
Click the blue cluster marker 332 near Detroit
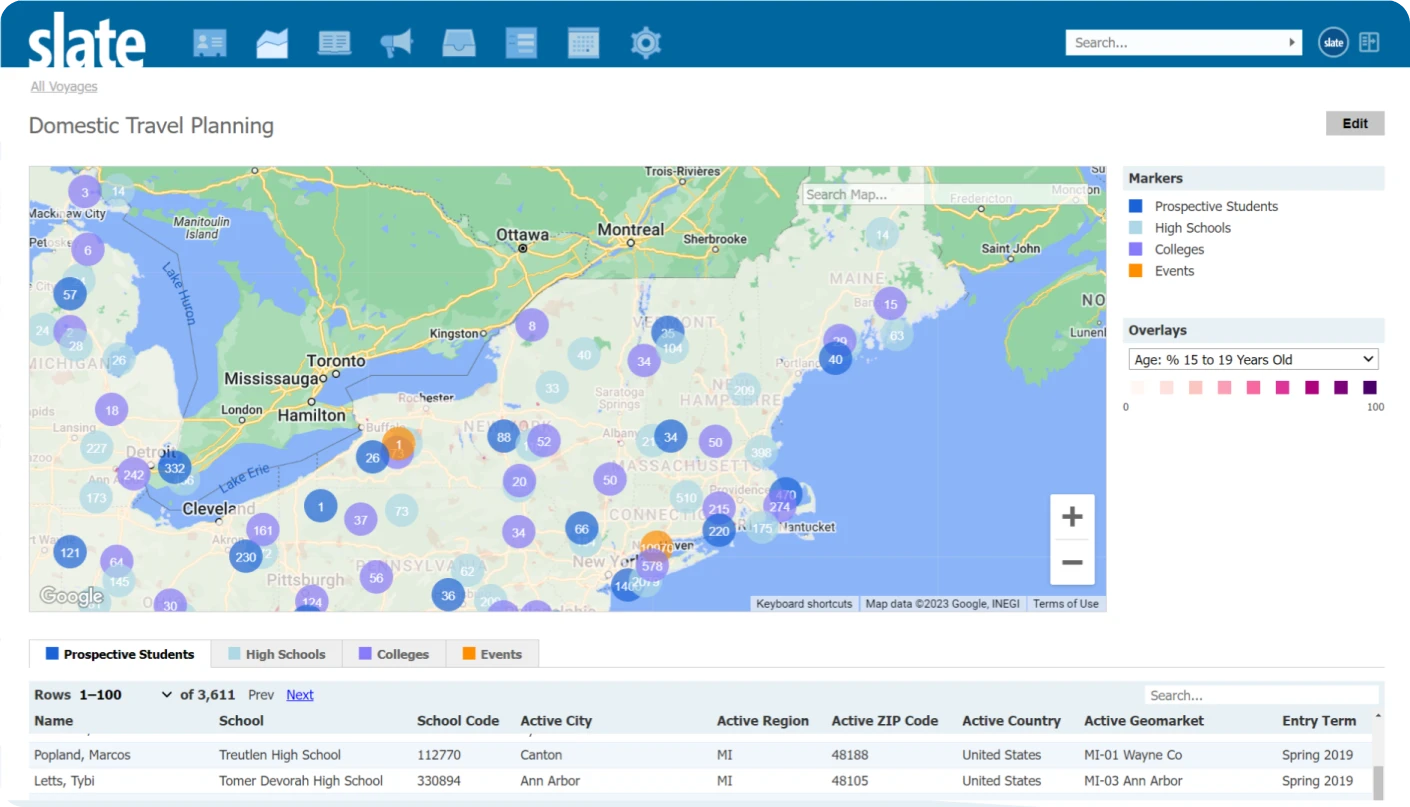[174, 468]
